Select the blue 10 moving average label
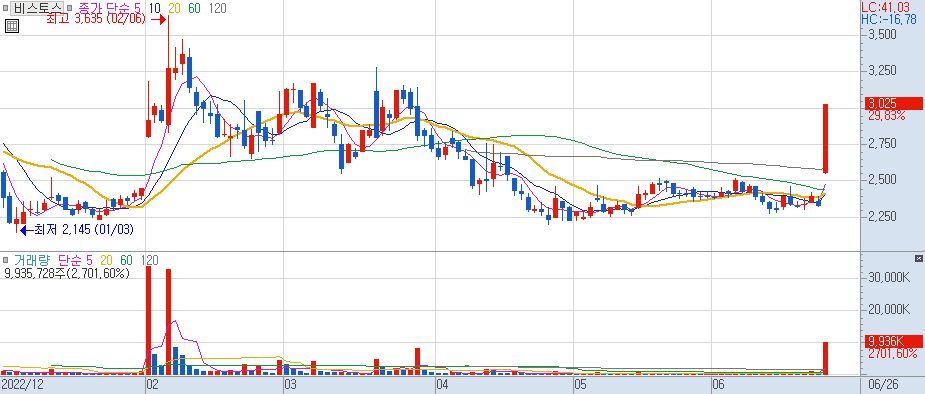Viewport: 925px width, 394px height. point(155,8)
